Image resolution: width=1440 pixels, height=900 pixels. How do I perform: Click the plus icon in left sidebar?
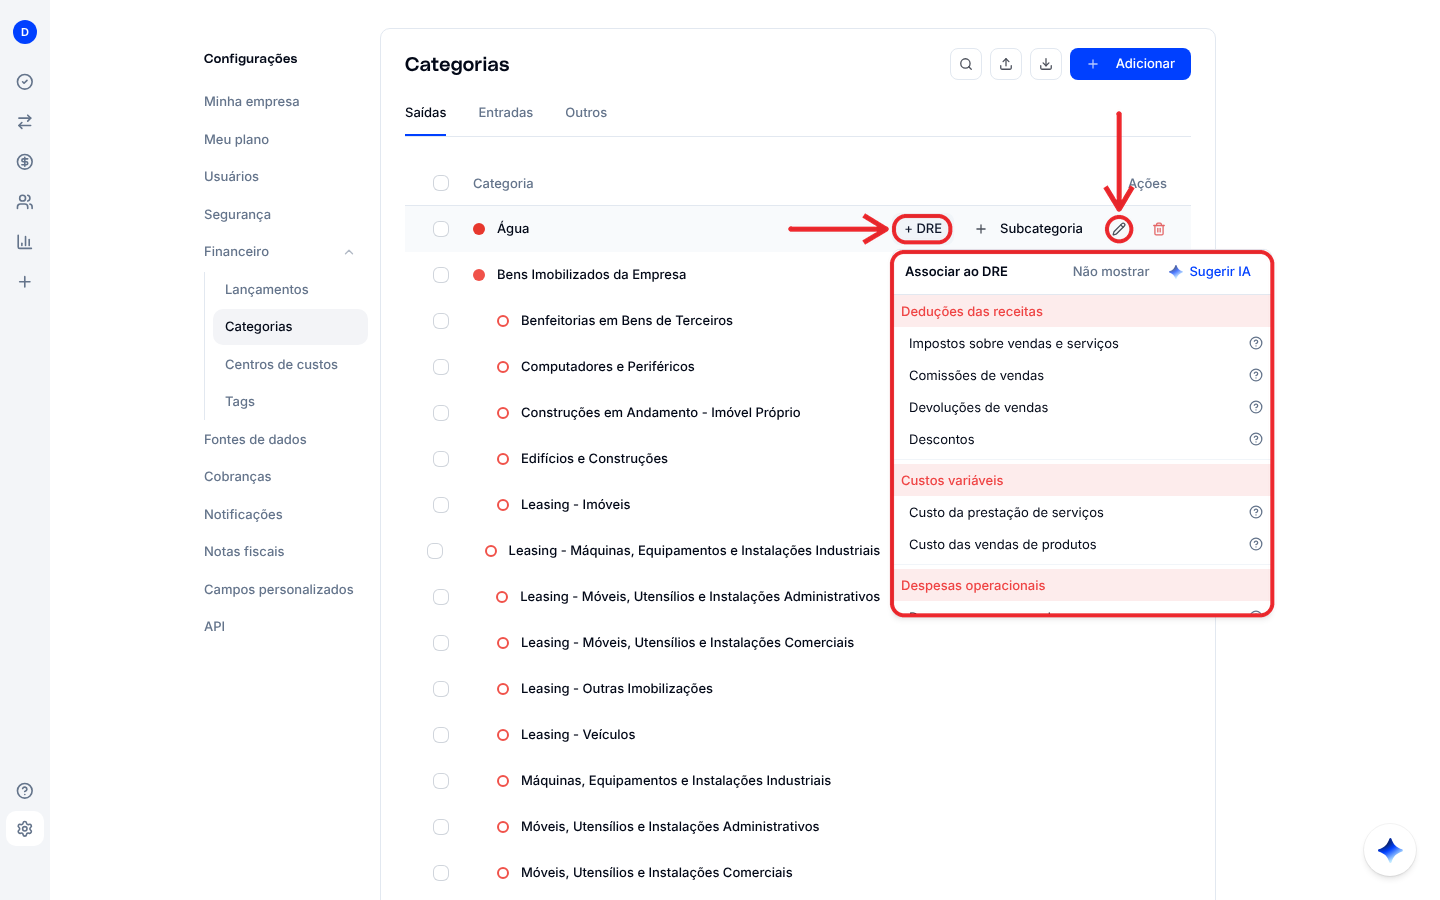coord(25,282)
